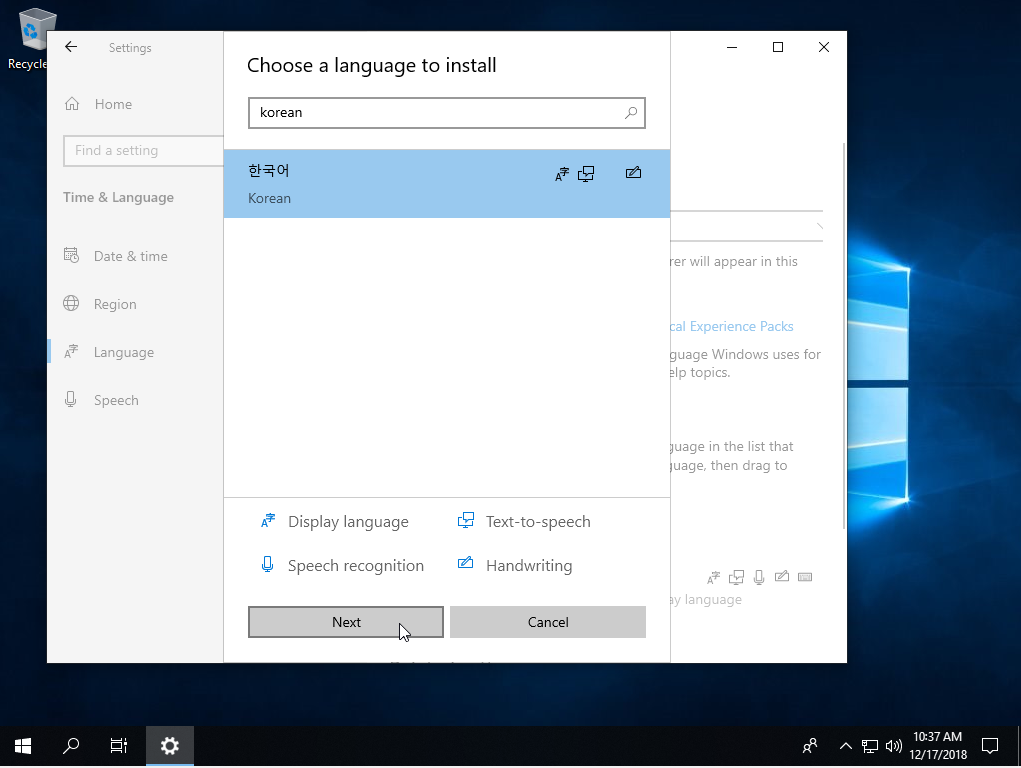Click the network icon in system tray
The image size is (1021, 768).
click(870, 747)
